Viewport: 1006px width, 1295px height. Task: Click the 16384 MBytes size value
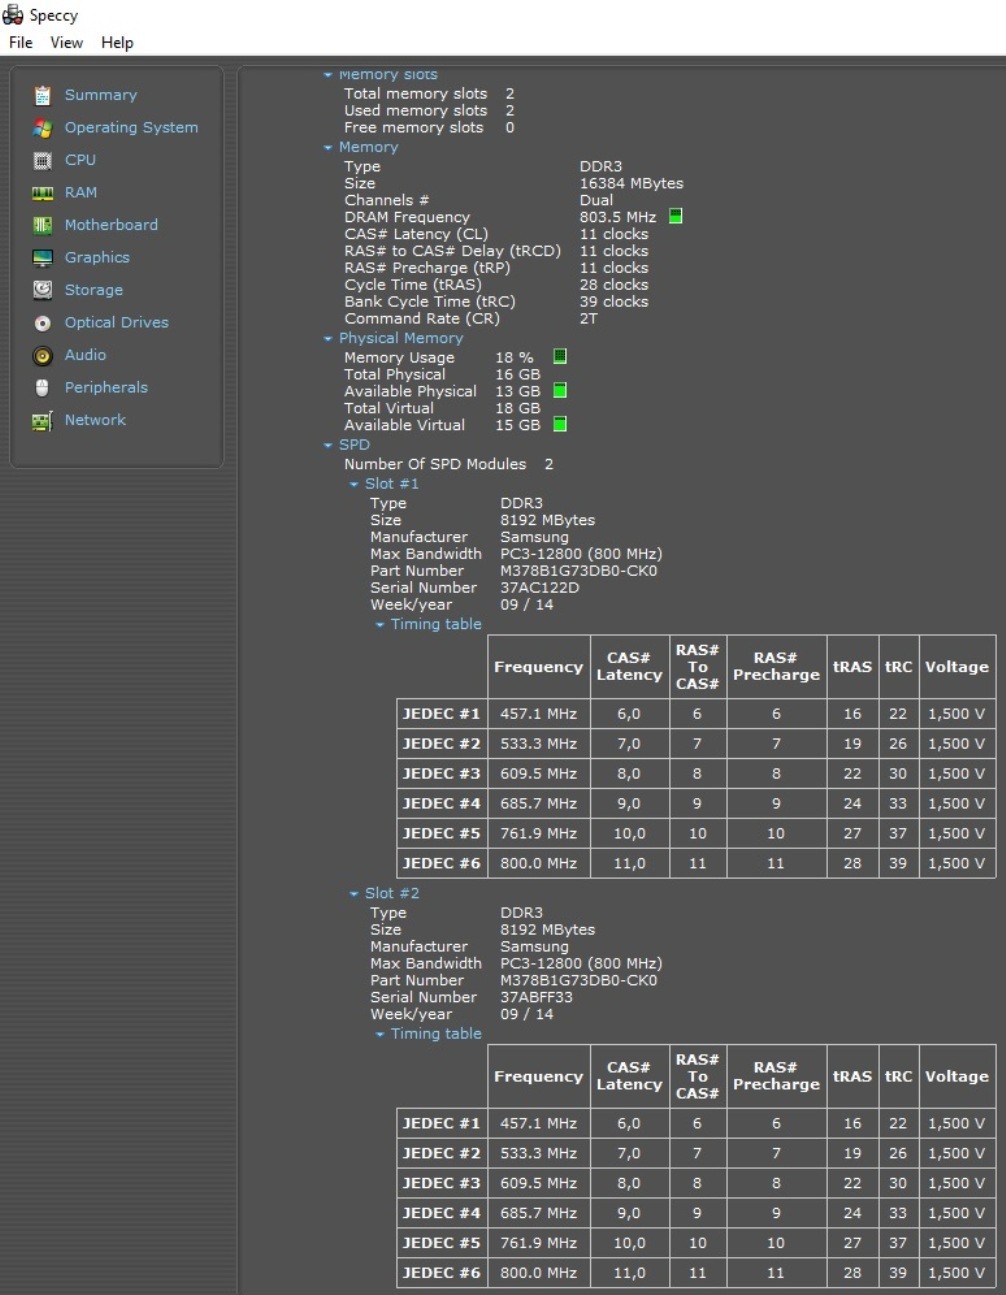[x=631, y=183]
